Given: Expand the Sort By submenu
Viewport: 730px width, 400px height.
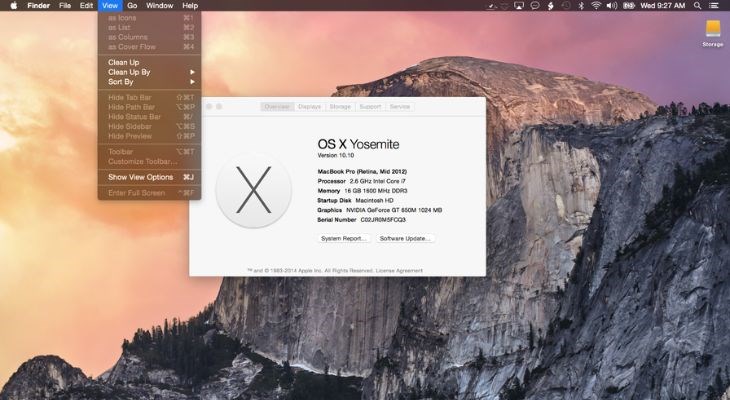Looking at the screenshot, I should 149,82.
